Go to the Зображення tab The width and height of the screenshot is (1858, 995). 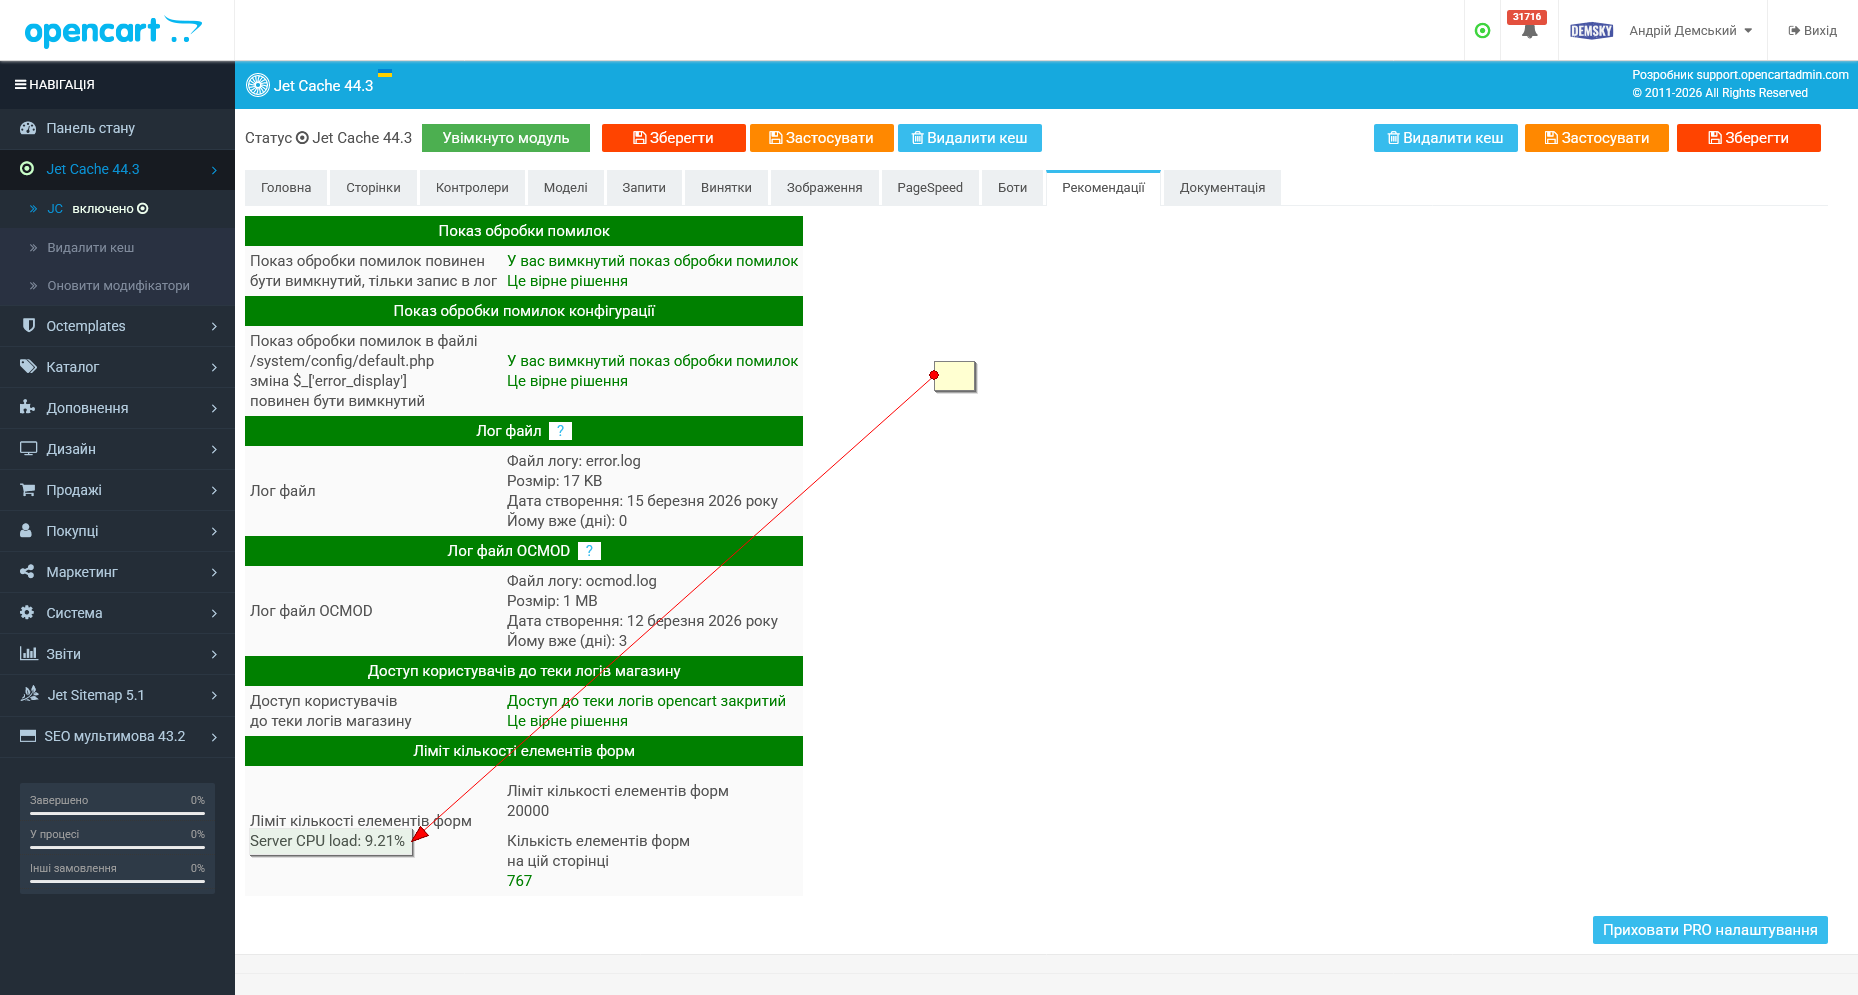pyautogui.click(x=825, y=188)
